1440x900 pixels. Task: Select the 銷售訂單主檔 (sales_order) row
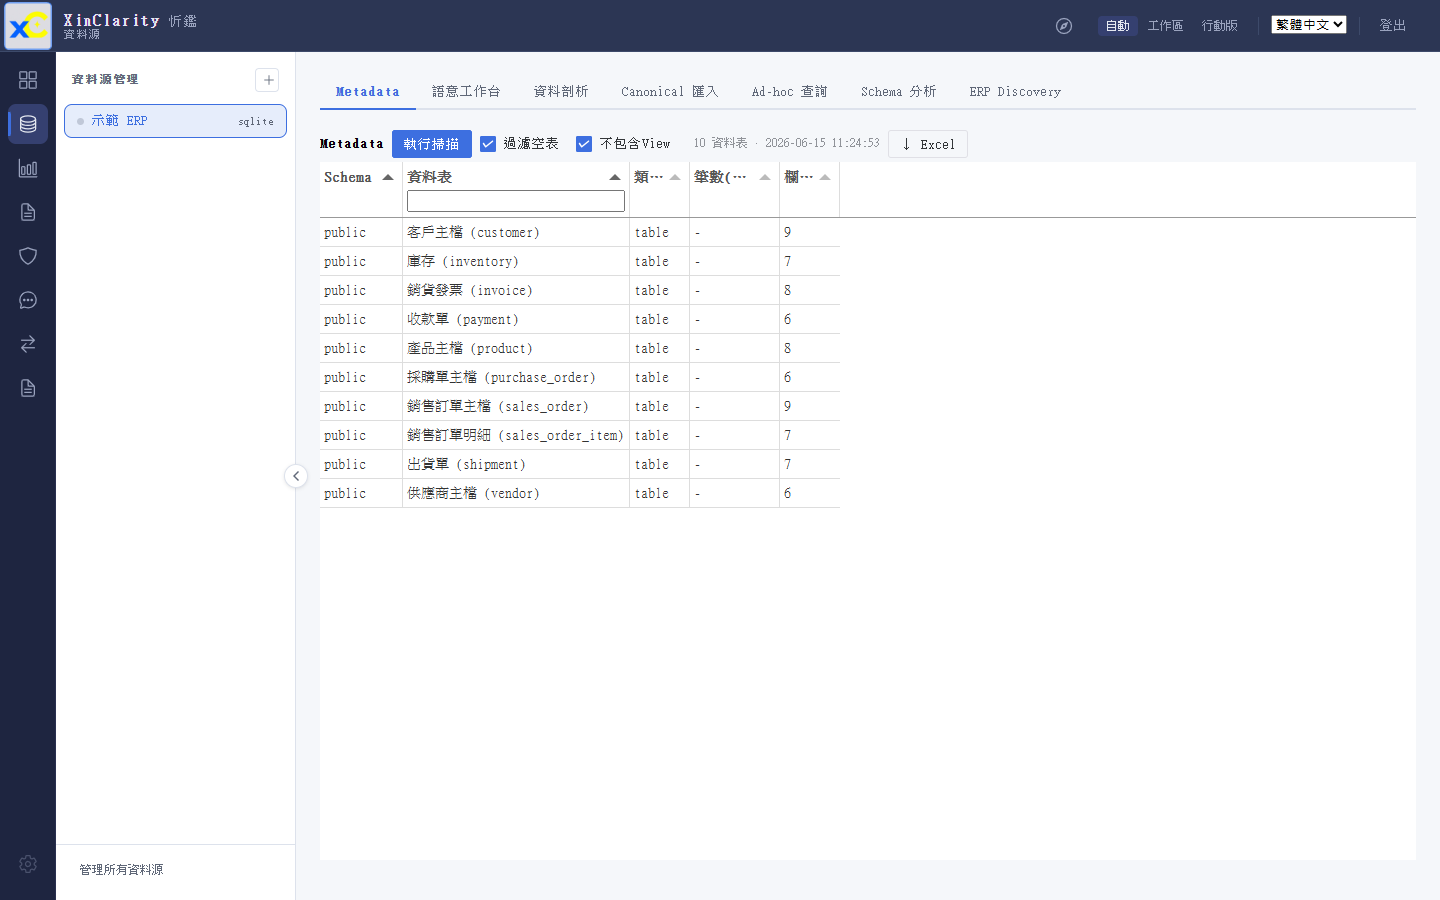(580, 406)
